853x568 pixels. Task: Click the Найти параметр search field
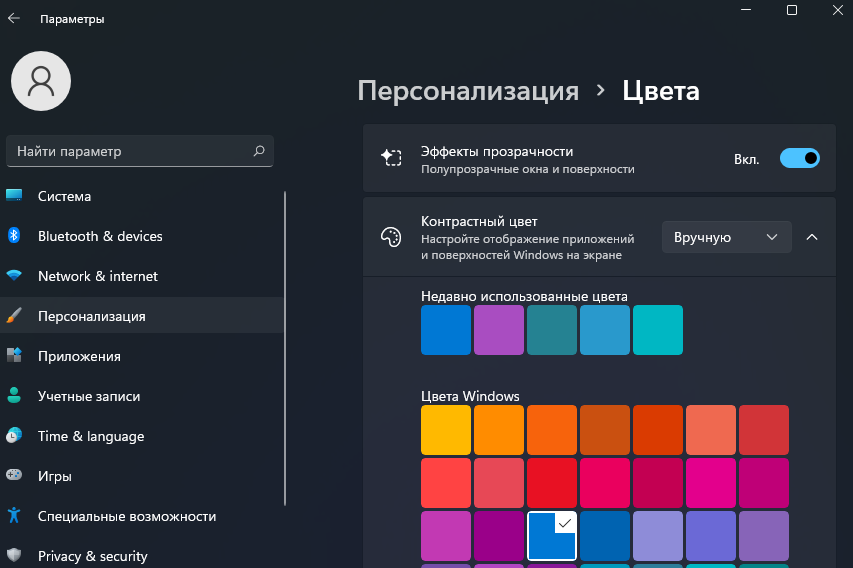coord(140,151)
